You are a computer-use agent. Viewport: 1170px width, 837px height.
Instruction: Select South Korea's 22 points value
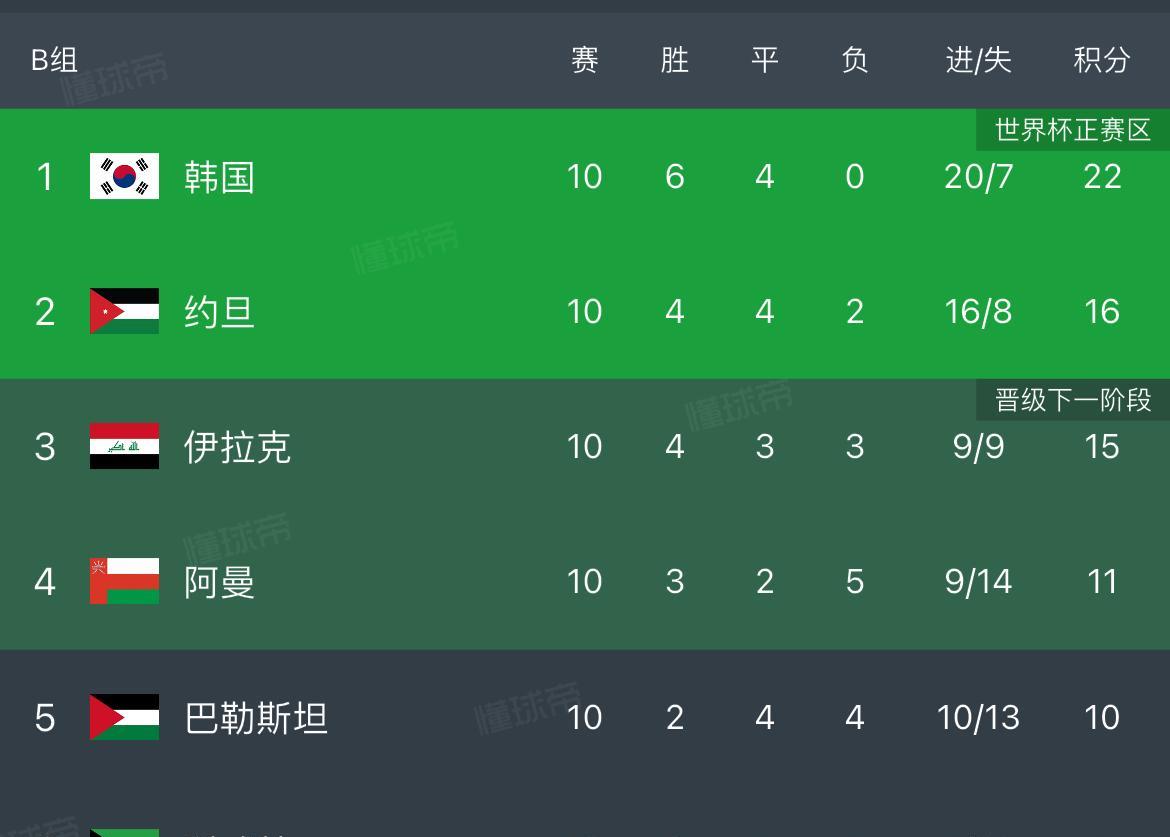tap(1102, 177)
